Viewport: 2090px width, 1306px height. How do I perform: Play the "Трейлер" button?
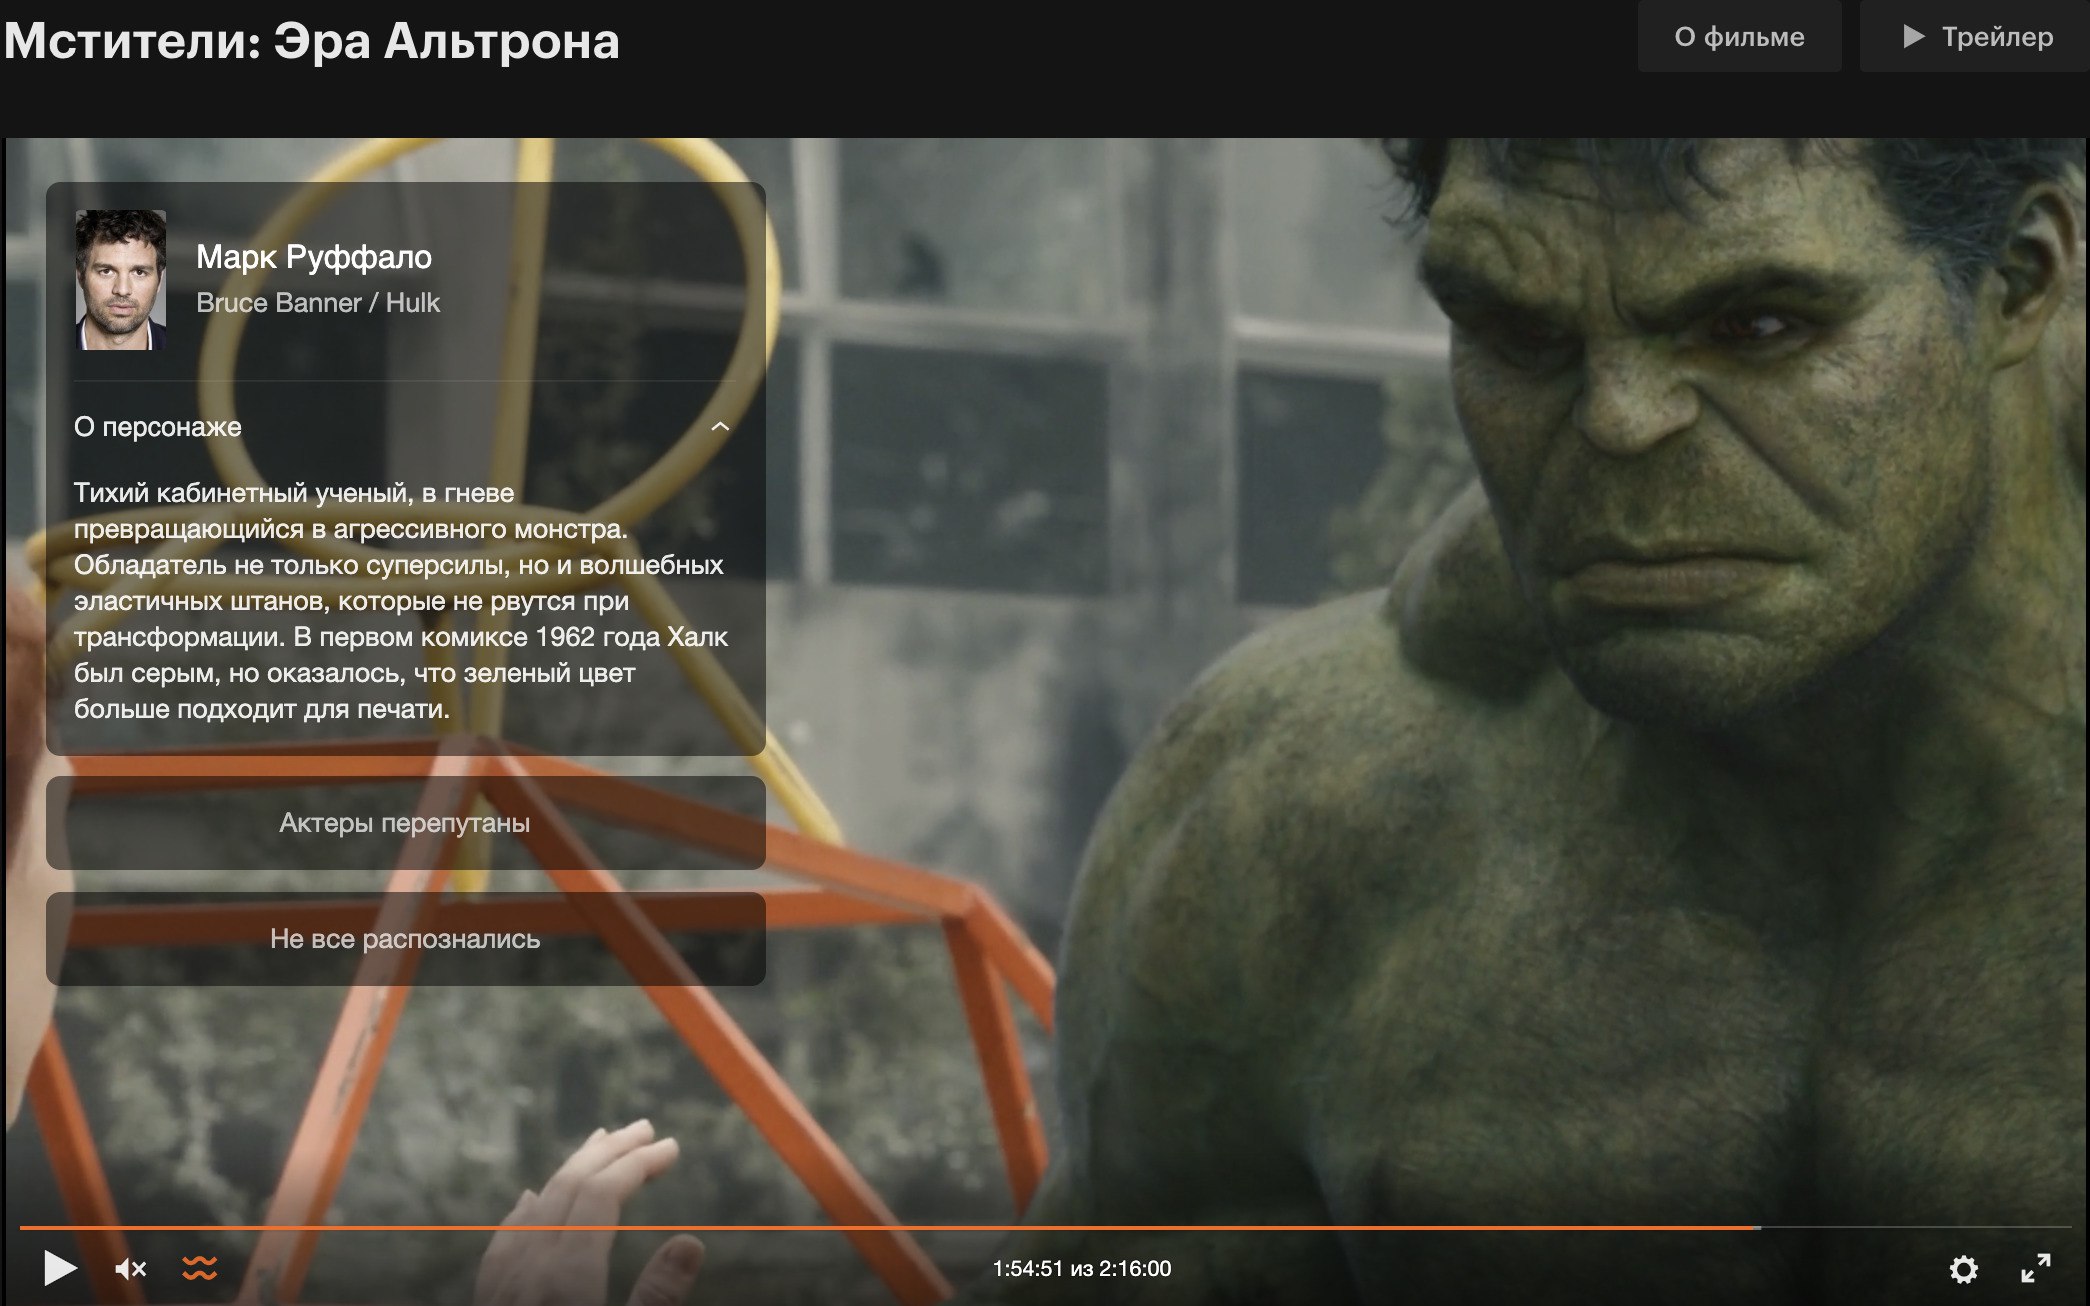[x=1975, y=37]
